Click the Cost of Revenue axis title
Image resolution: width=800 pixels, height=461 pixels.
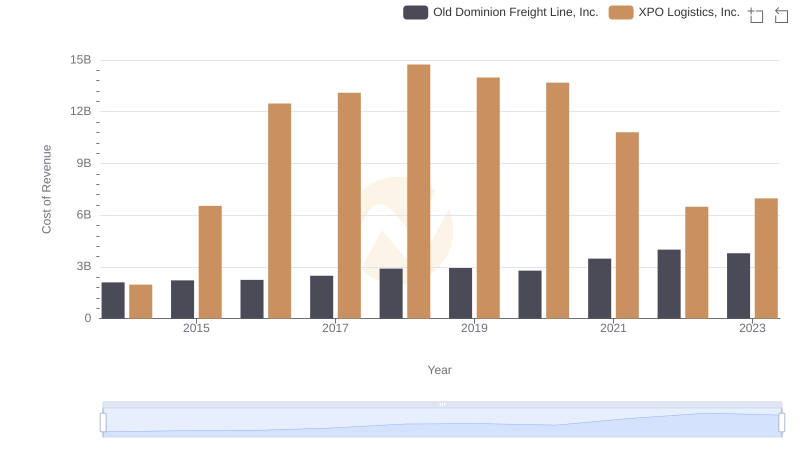[46, 189]
